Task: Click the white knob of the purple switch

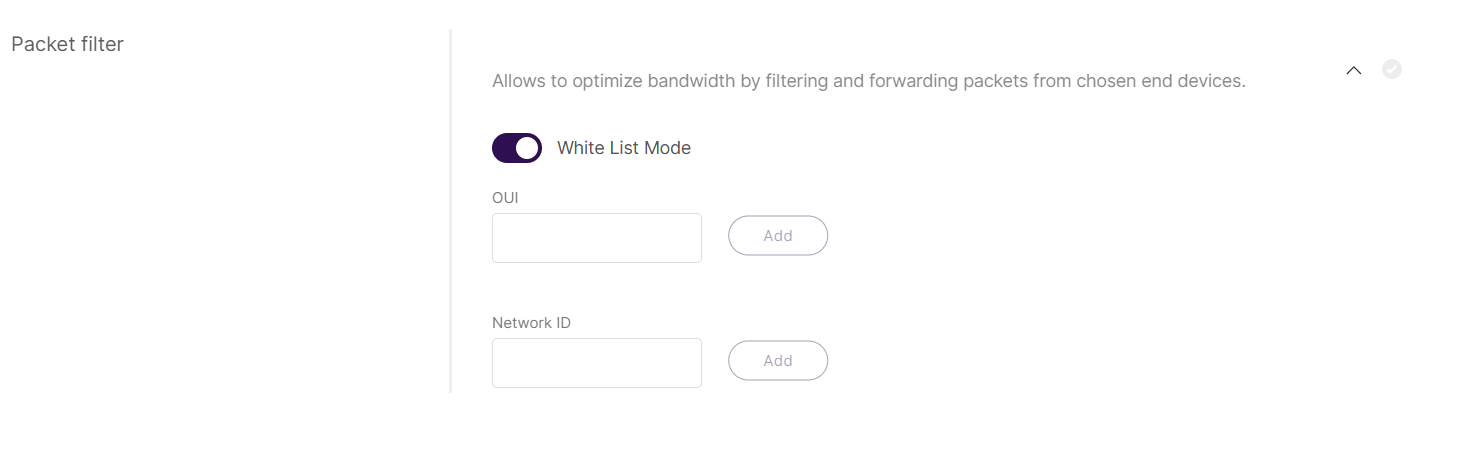Action: (x=528, y=148)
